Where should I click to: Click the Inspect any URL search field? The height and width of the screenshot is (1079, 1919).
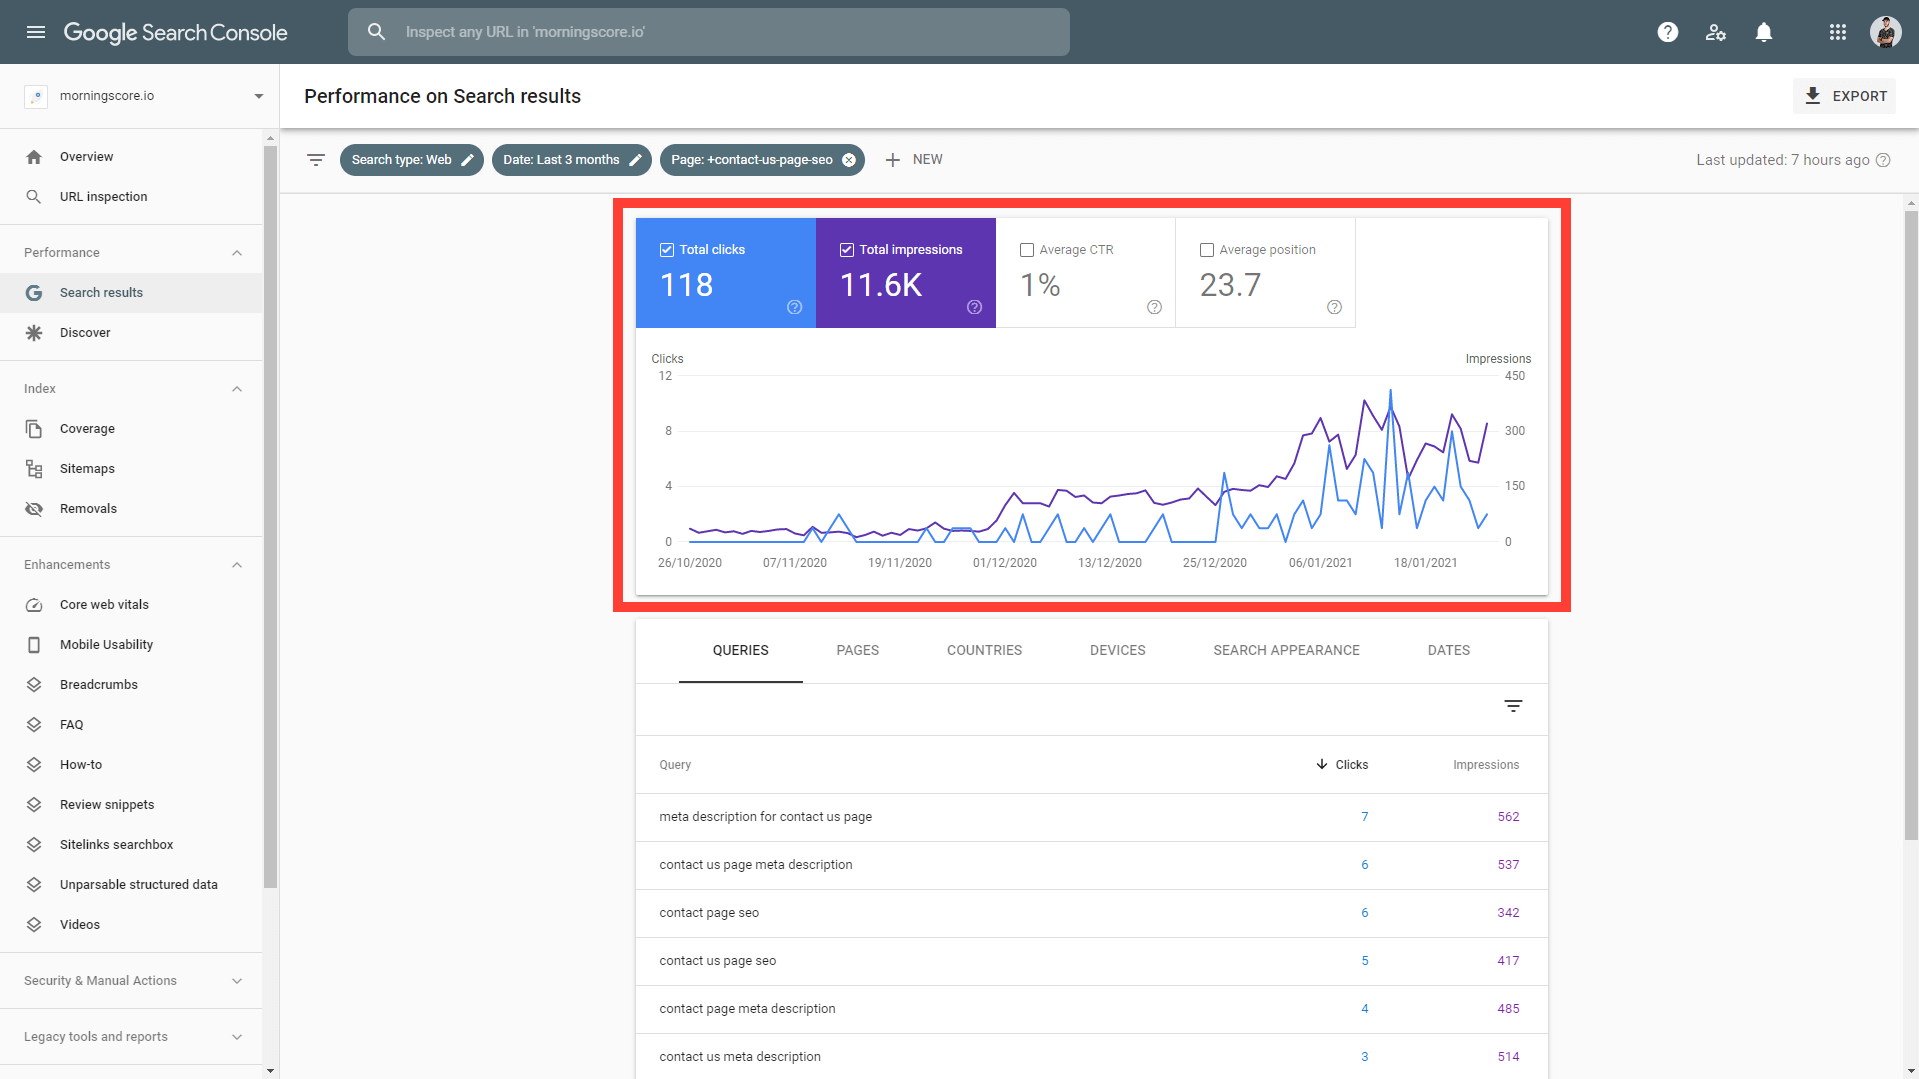pyautogui.click(x=708, y=32)
